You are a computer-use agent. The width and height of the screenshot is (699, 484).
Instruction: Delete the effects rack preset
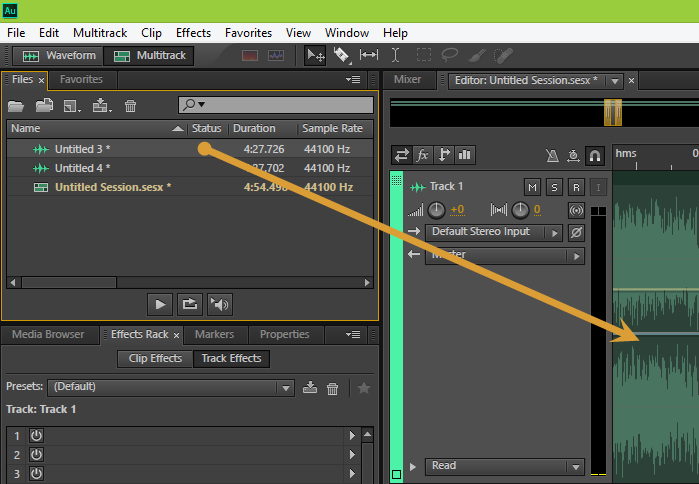333,388
